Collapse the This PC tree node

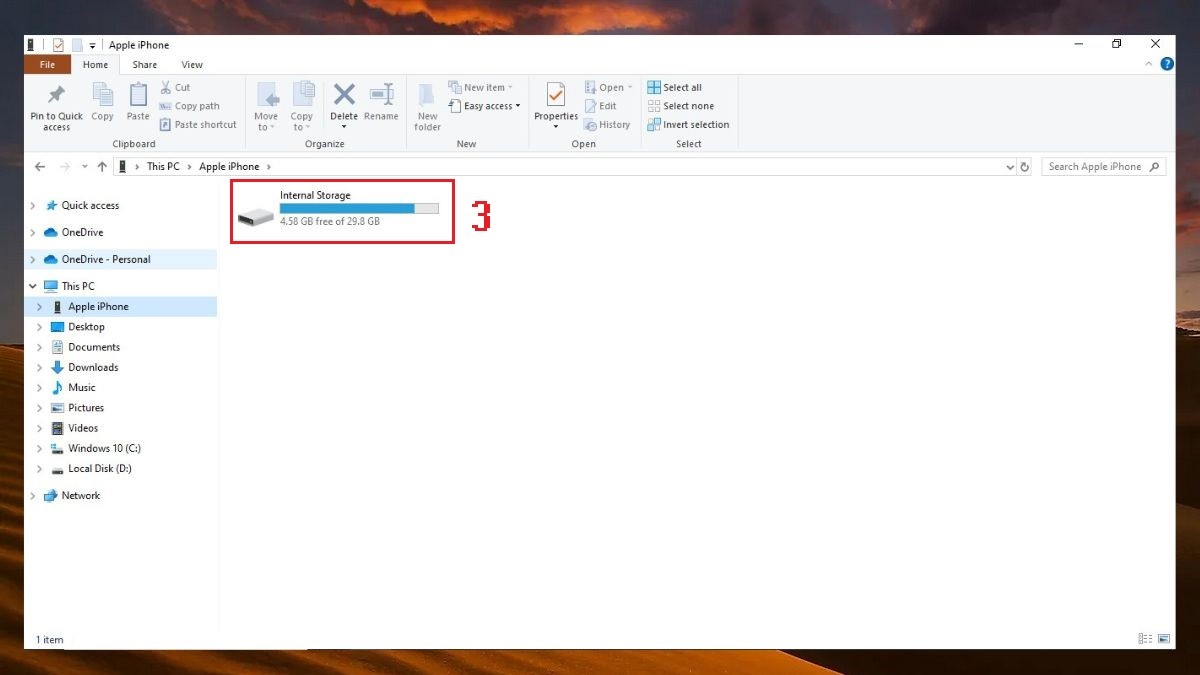33,286
